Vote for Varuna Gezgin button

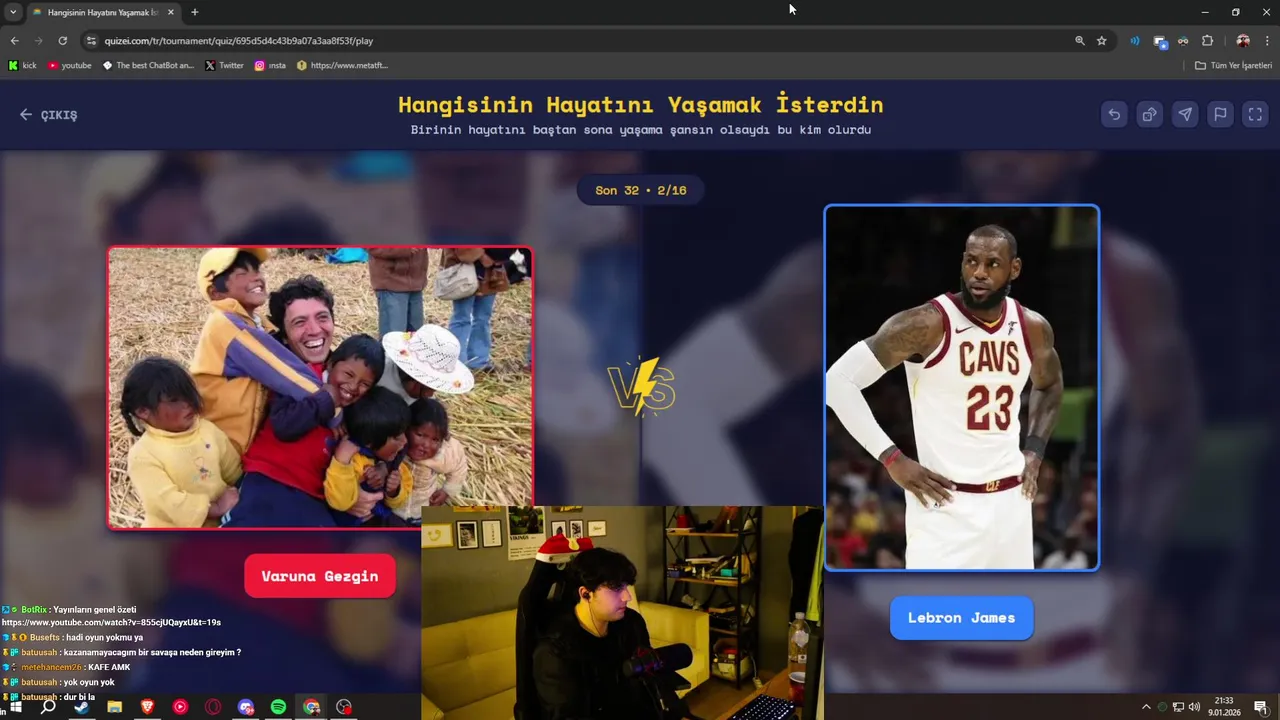coord(320,576)
